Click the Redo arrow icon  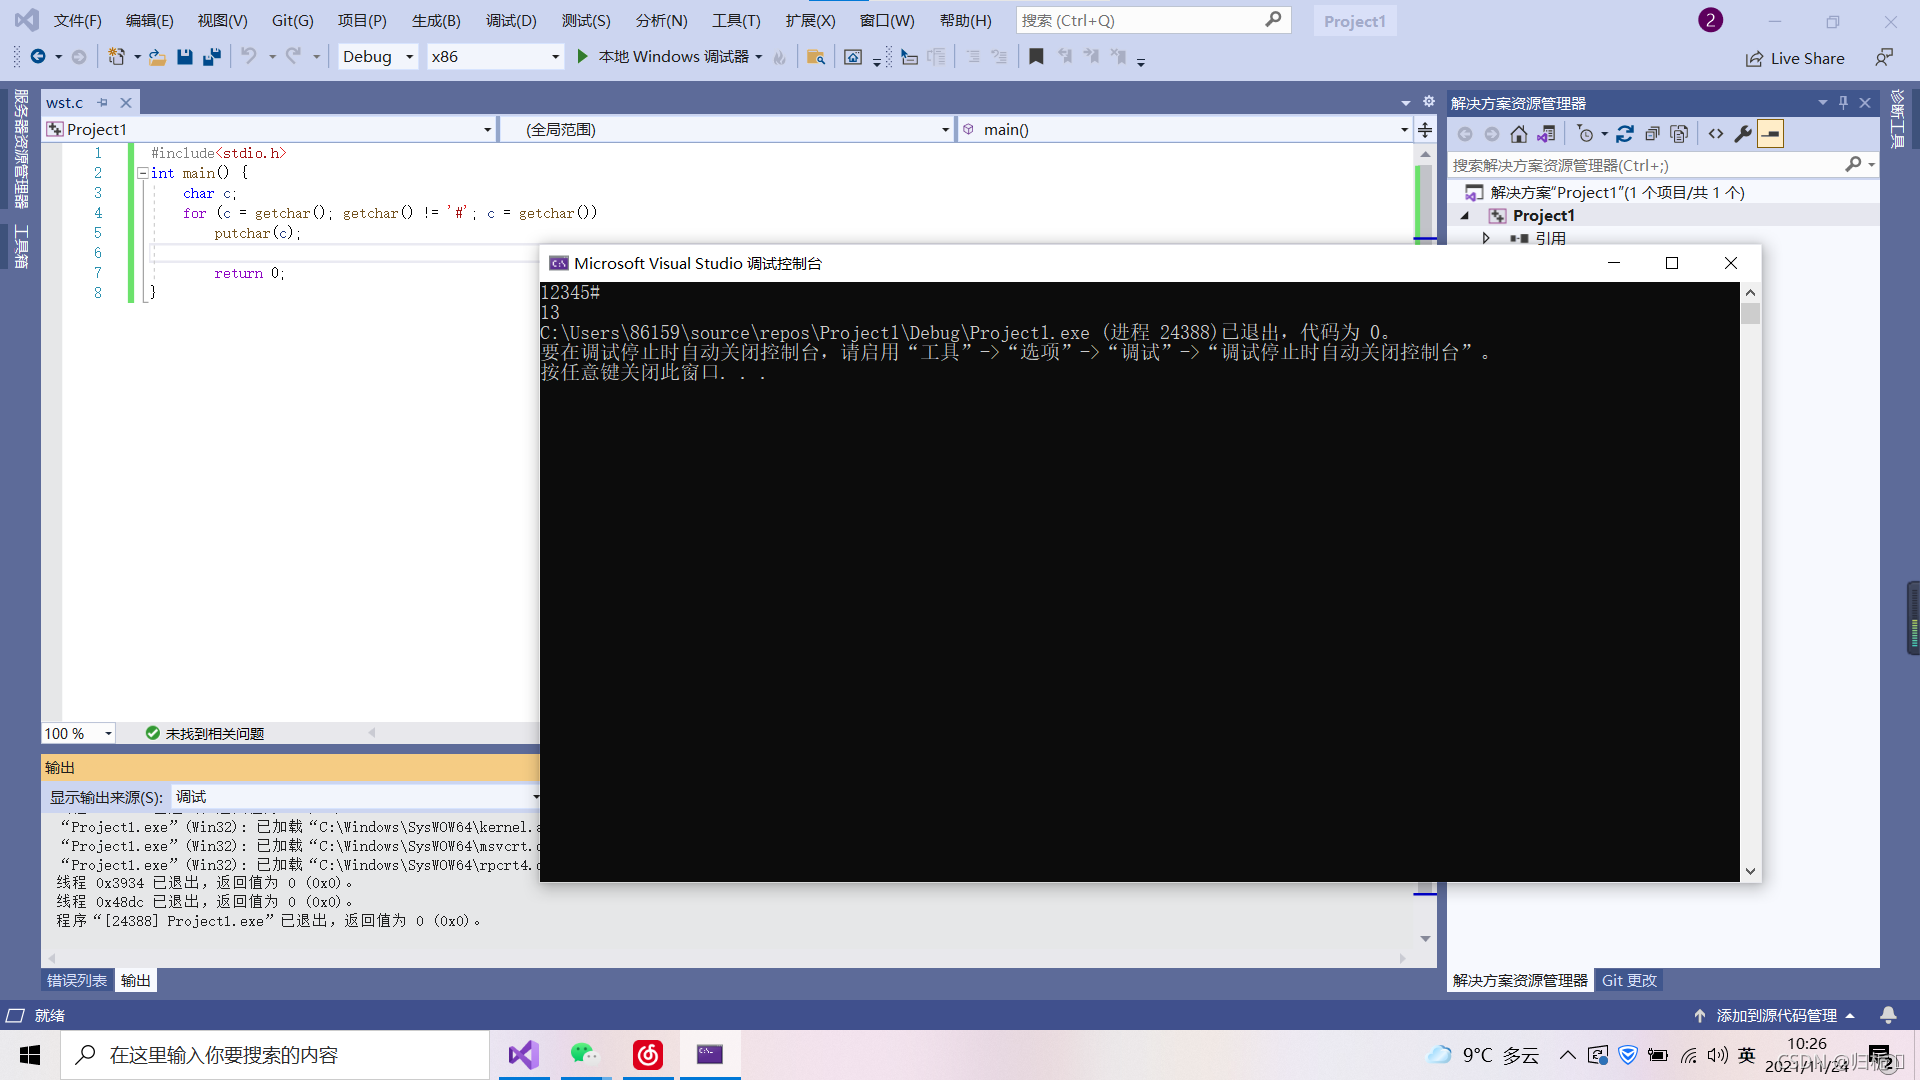[x=293, y=57]
